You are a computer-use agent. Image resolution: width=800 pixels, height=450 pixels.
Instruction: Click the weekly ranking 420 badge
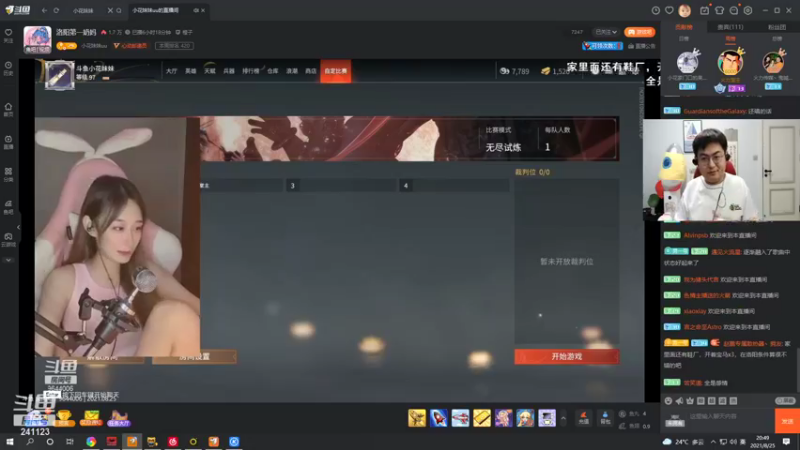(174, 46)
